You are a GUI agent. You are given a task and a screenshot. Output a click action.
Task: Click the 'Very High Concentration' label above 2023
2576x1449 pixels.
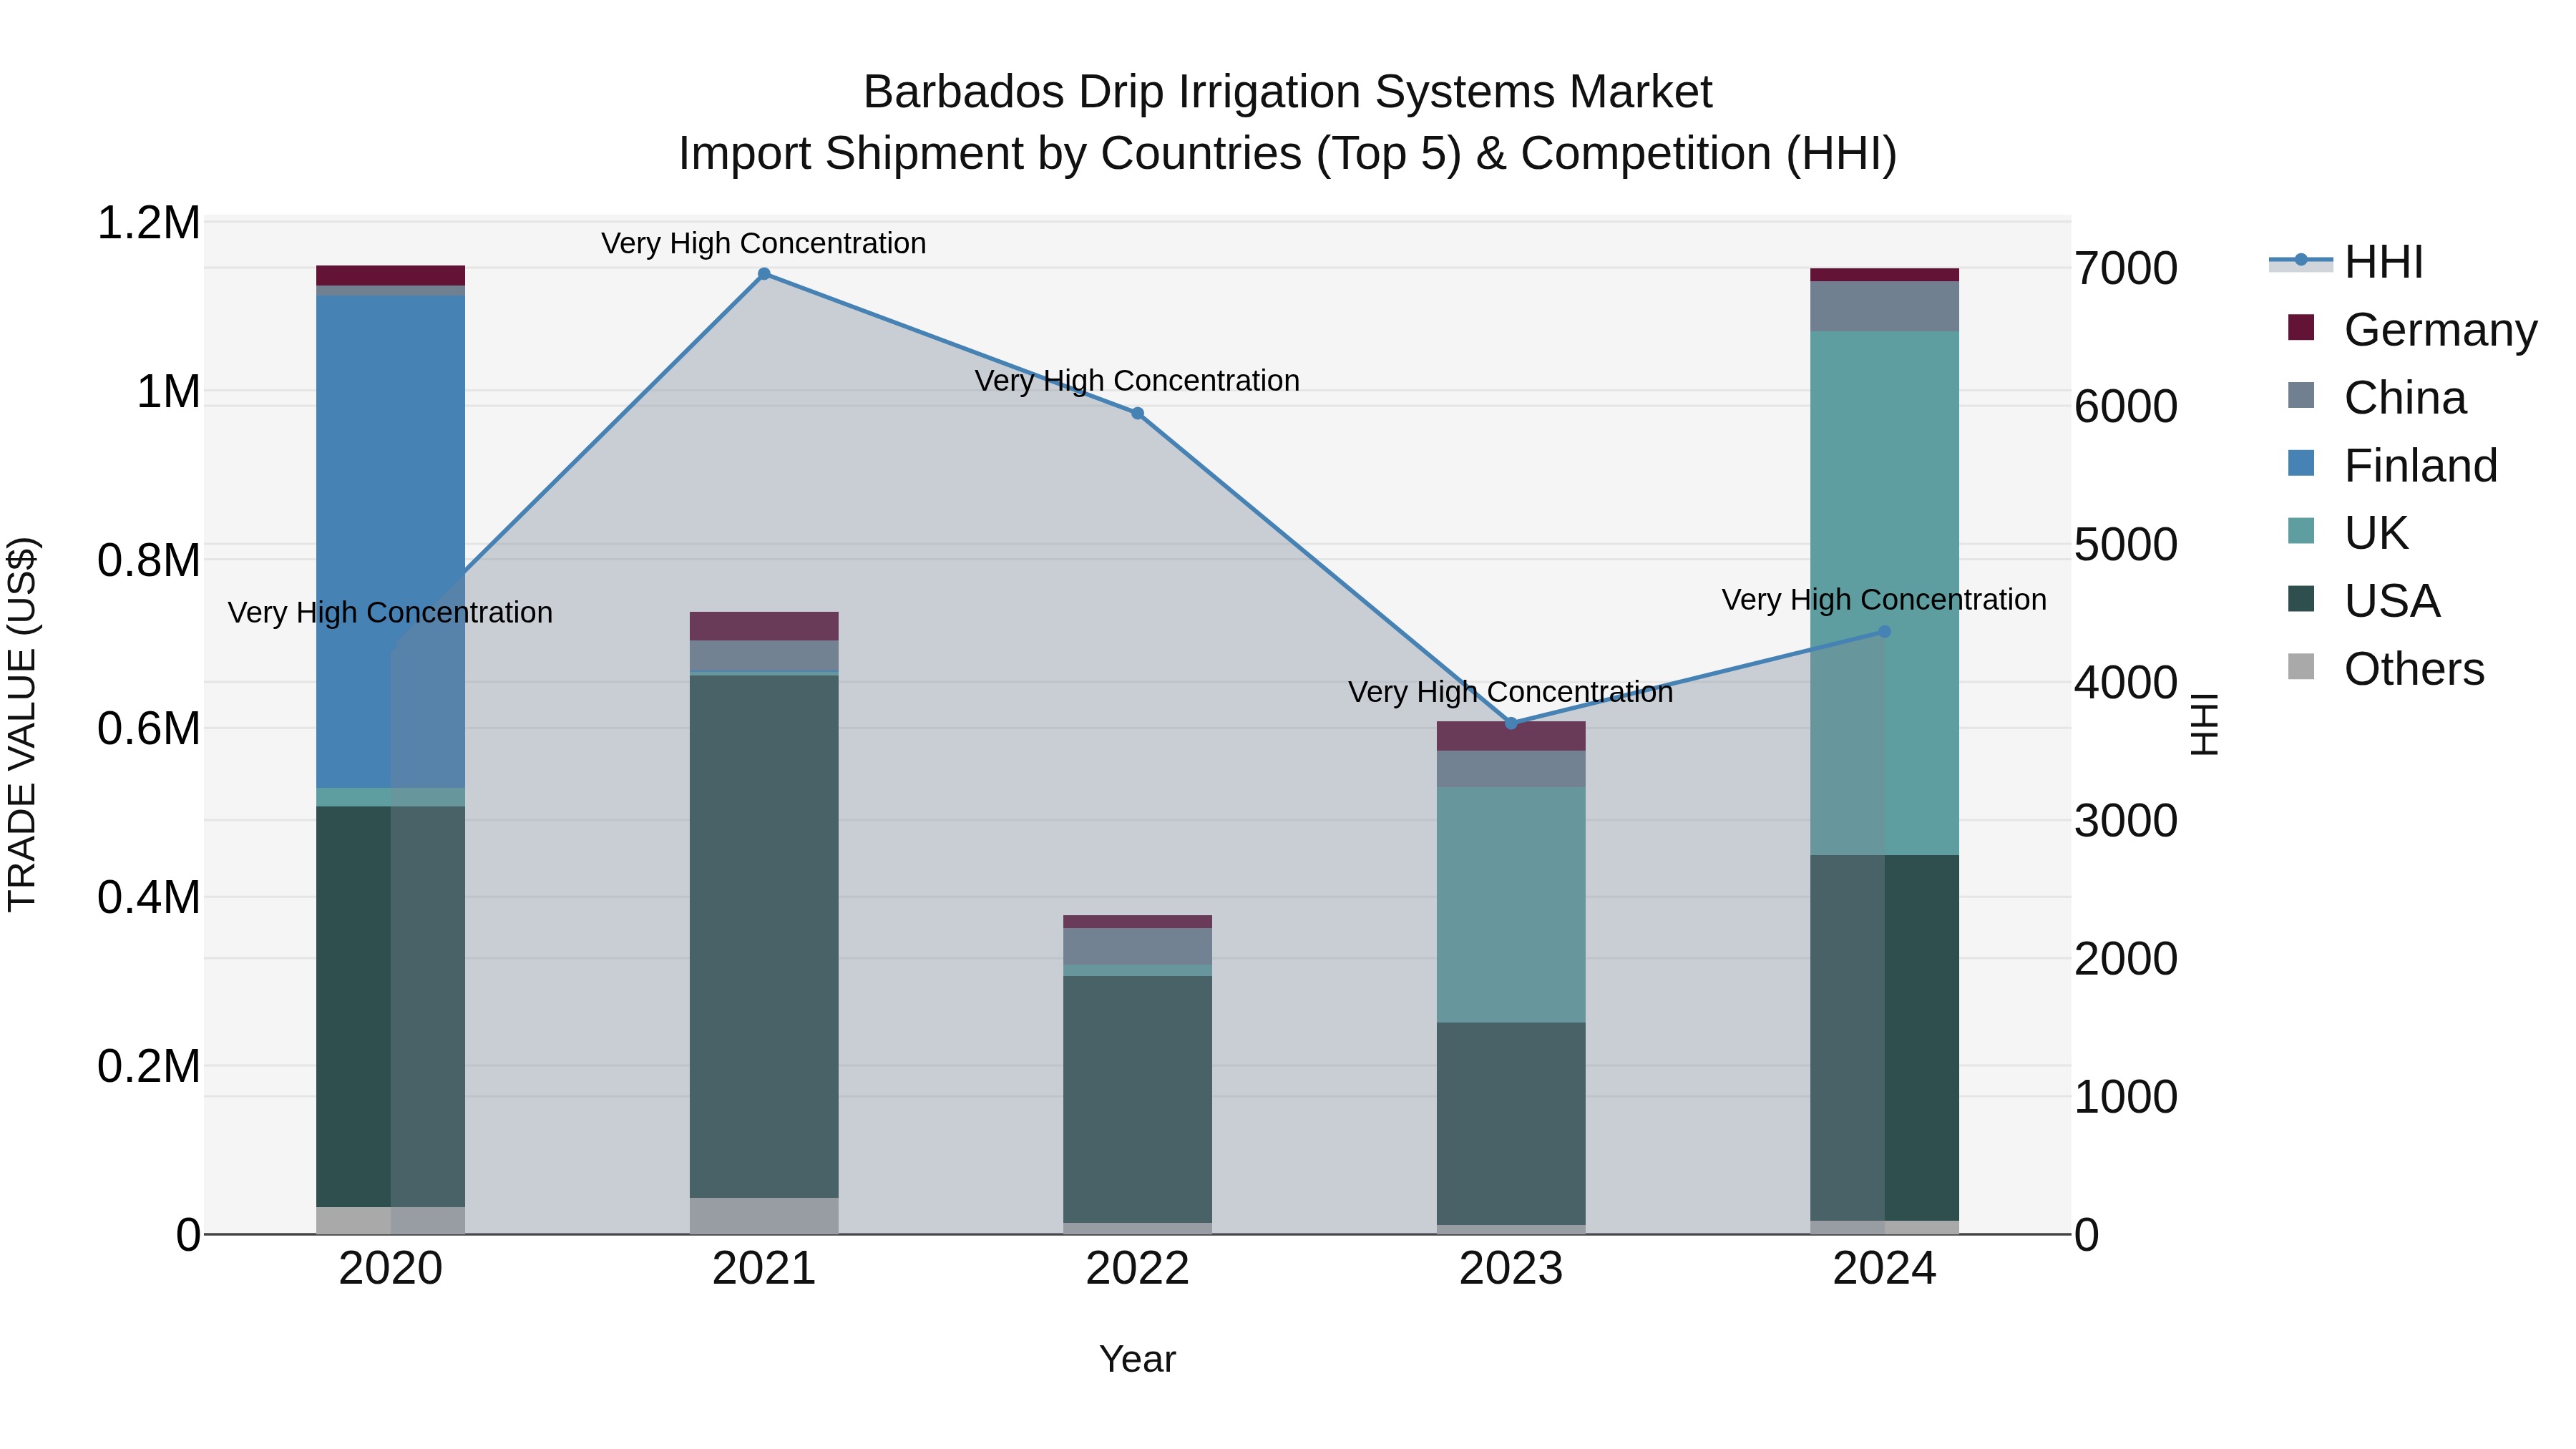1511,692
